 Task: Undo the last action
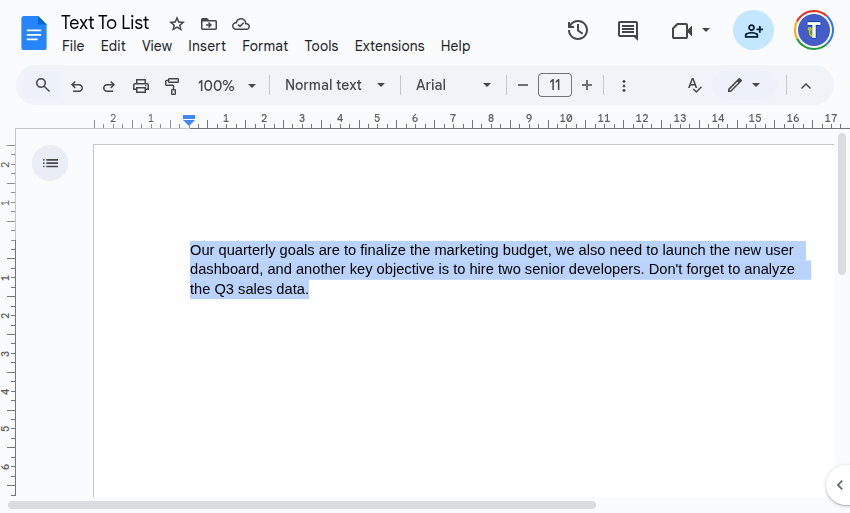coord(77,86)
